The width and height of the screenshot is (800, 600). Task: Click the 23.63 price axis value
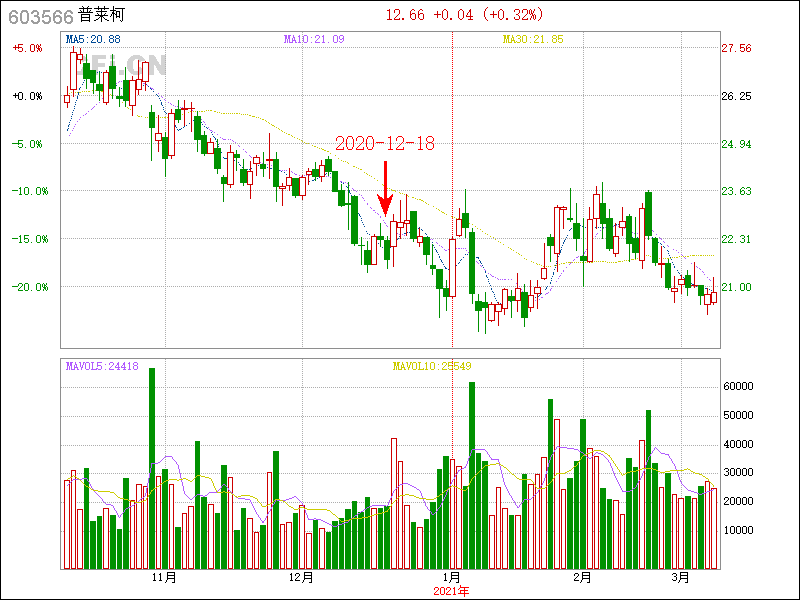[x=736, y=191]
